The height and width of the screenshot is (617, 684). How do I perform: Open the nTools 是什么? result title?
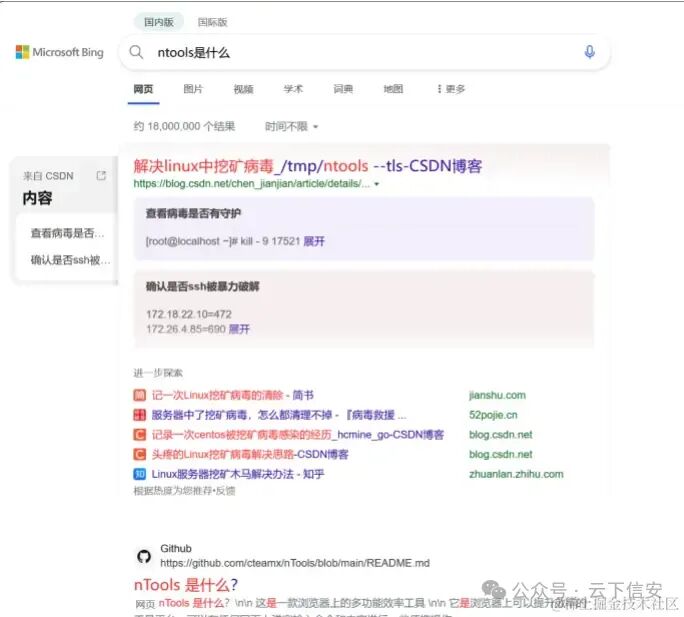186,585
